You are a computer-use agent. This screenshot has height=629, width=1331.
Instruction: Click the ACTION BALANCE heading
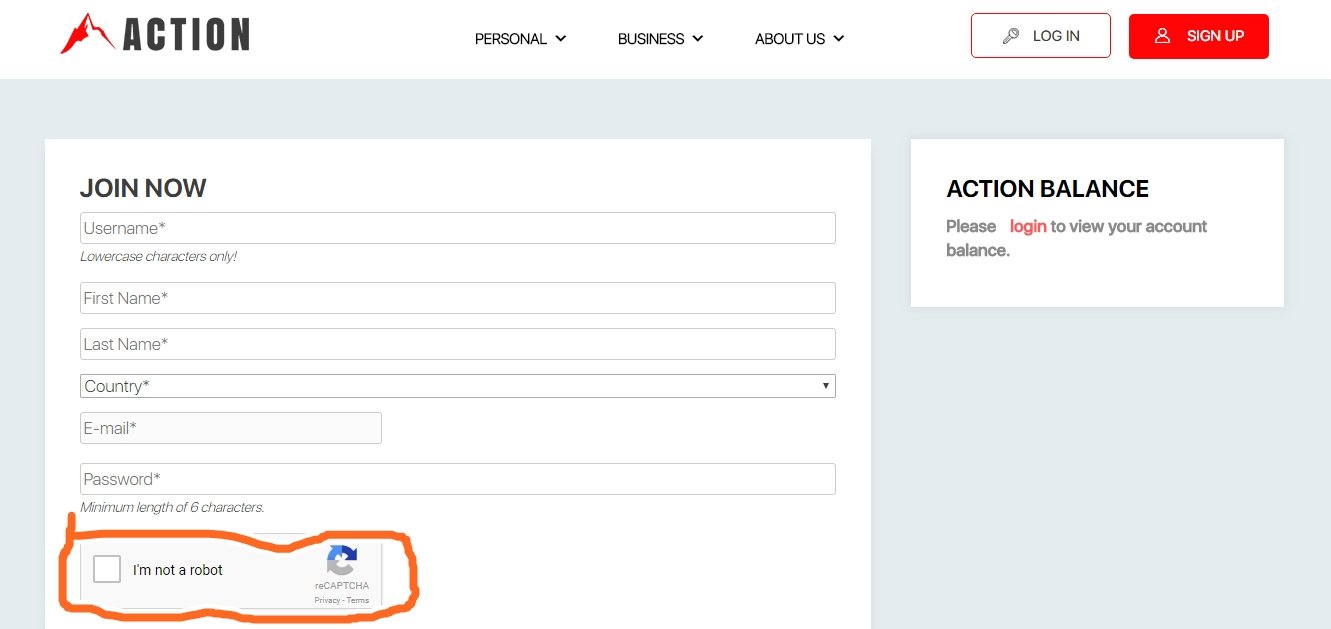1047,189
